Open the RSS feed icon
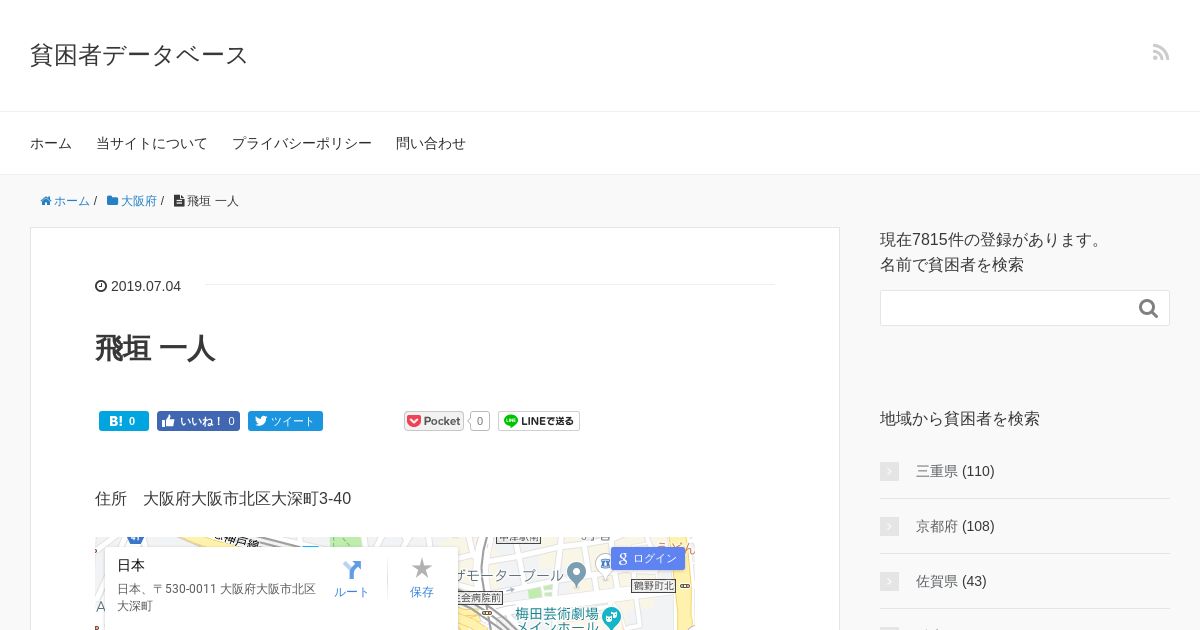The height and width of the screenshot is (630, 1200). pos(1160,52)
